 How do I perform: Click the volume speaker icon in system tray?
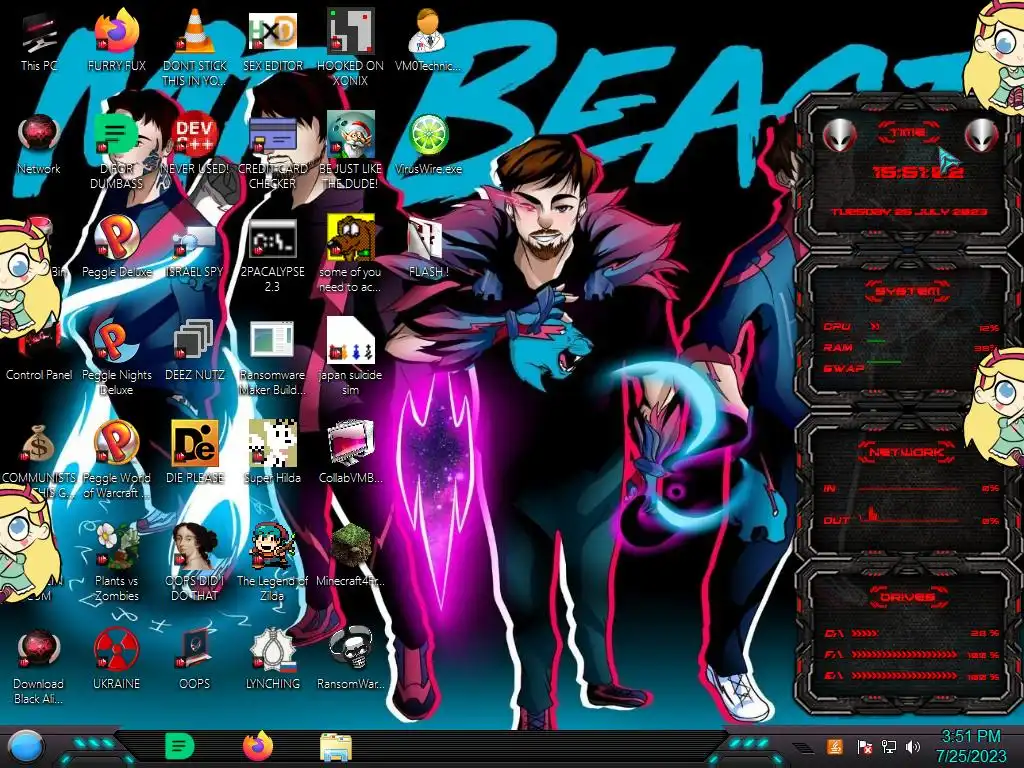913,747
